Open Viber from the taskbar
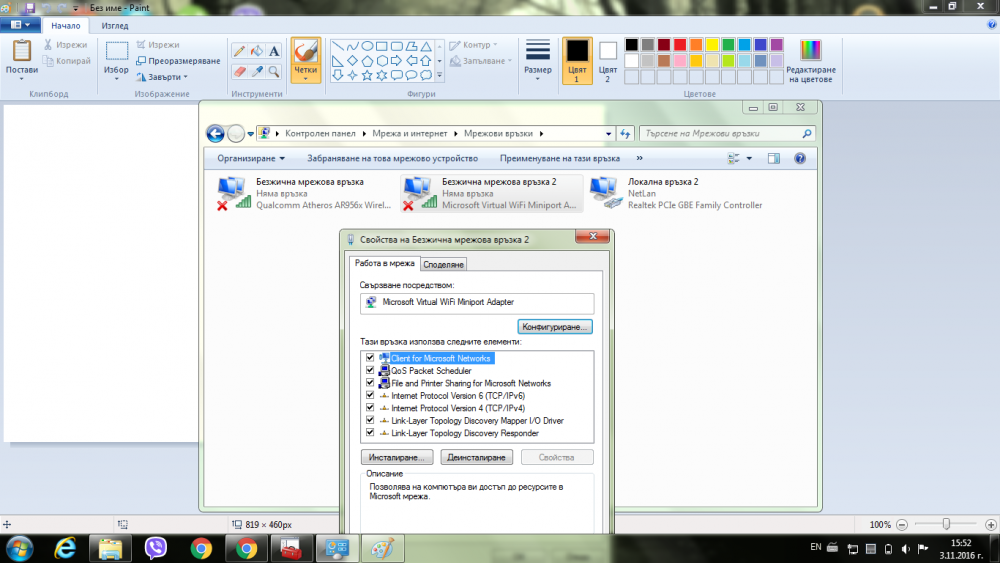 click(x=156, y=548)
